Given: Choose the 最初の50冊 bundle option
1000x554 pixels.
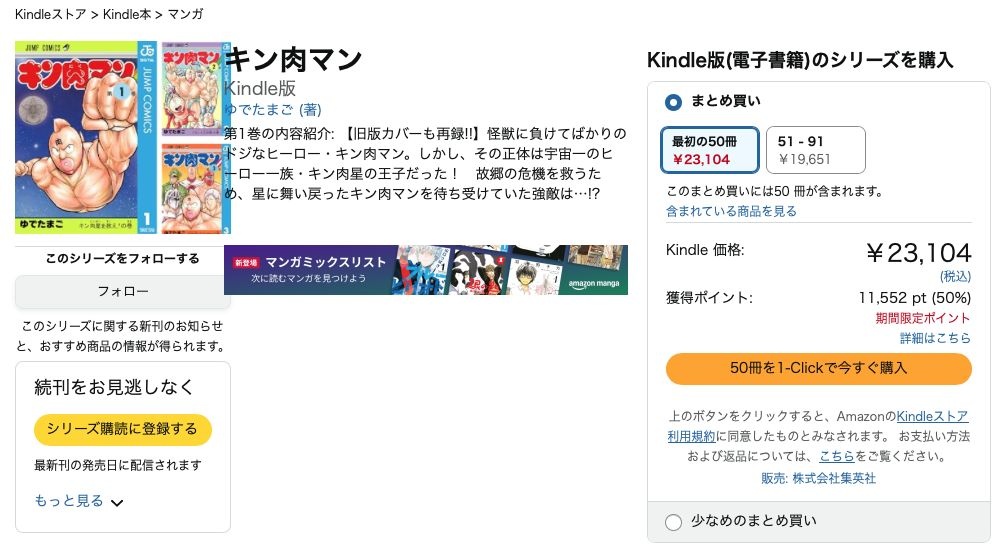Looking at the screenshot, I should click(x=710, y=150).
